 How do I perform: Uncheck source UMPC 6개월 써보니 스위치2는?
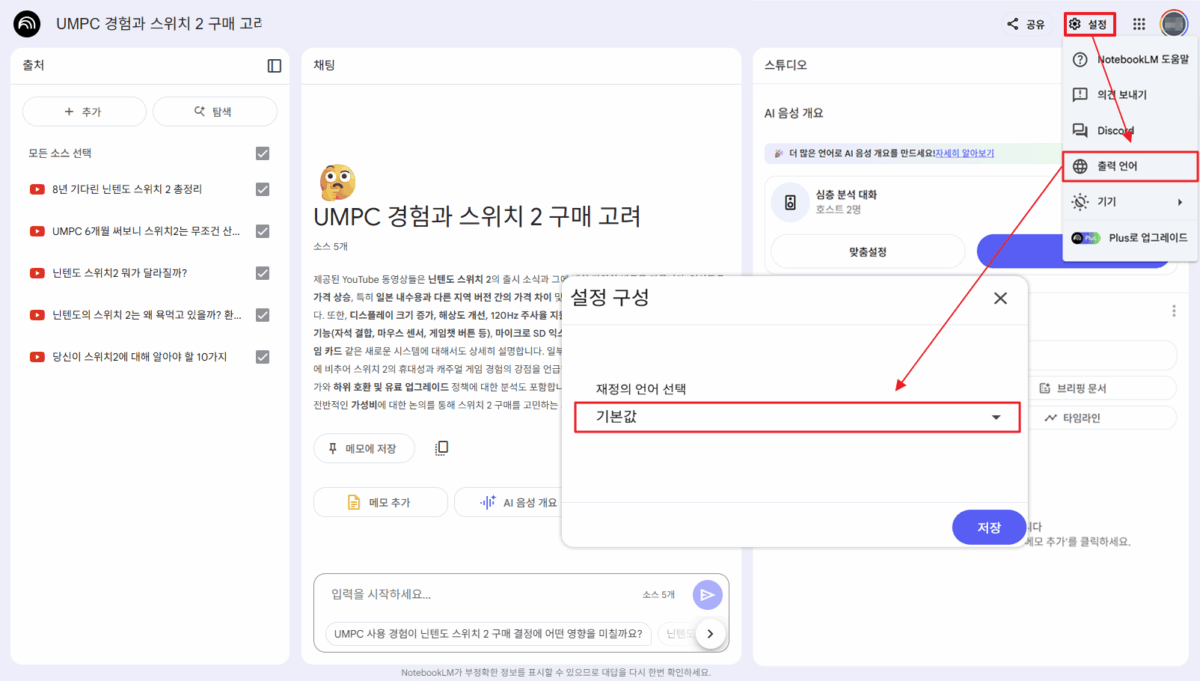[262, 231]
